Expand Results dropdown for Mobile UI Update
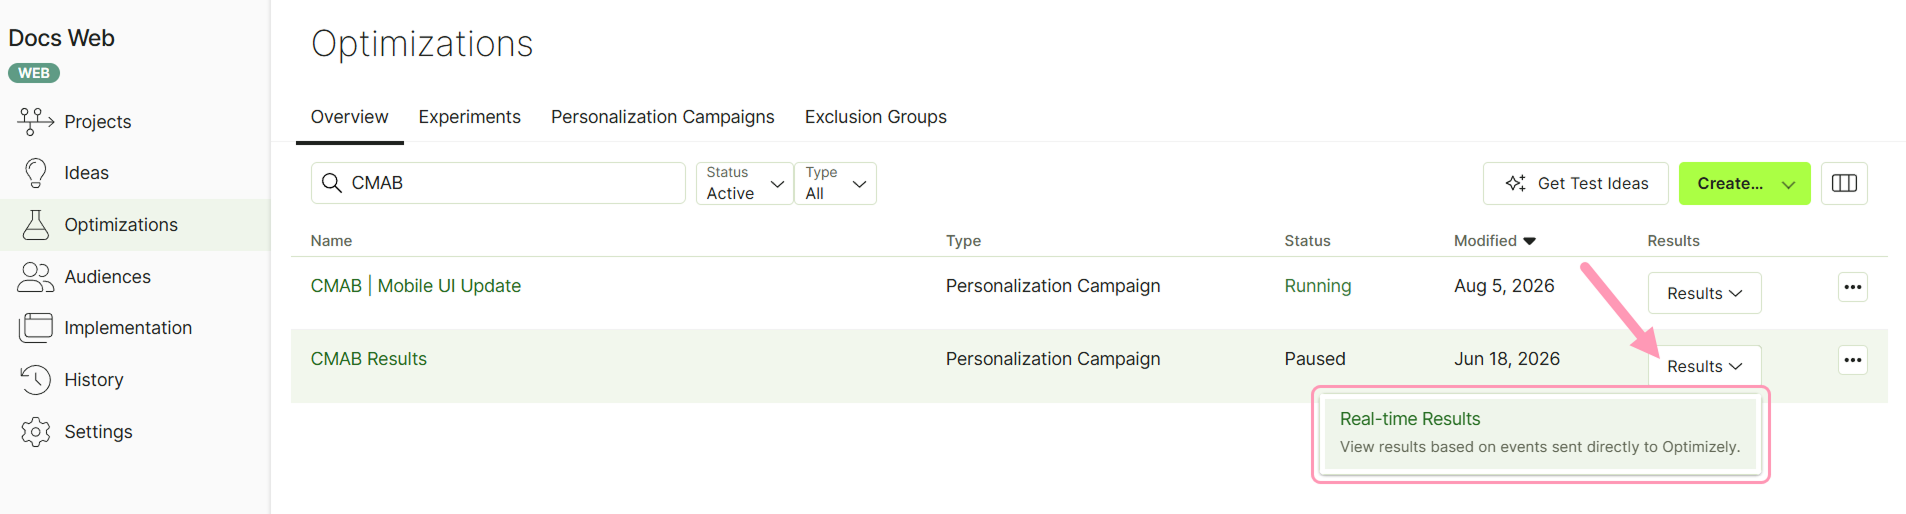 tap(1704, 293)
